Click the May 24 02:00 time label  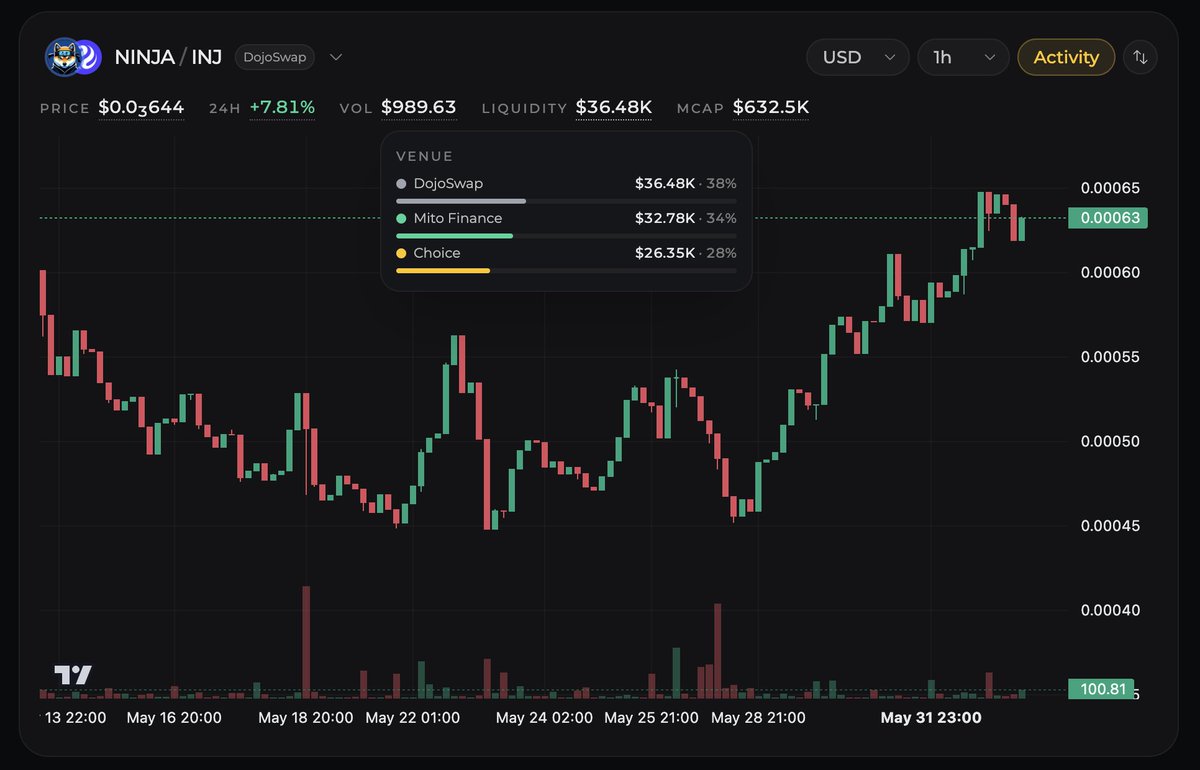544,718
